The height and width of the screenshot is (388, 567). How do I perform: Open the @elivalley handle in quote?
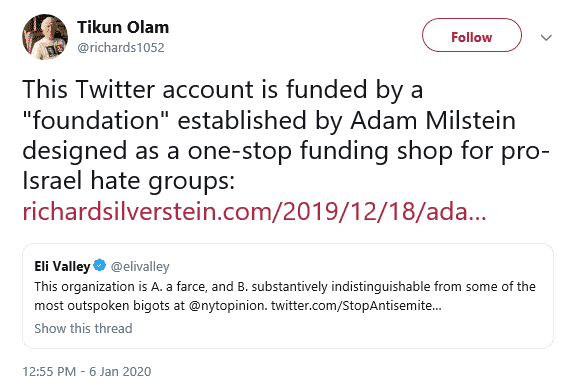(140, 267)
